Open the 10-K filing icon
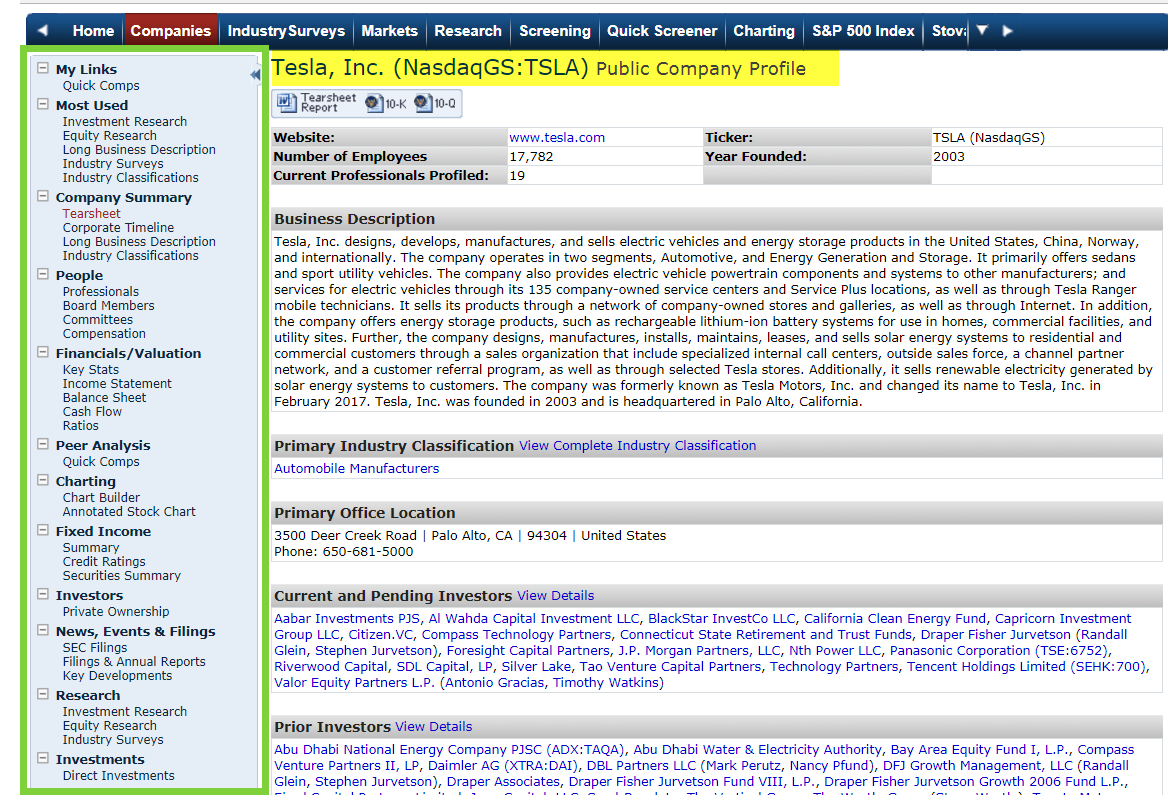 385,104
